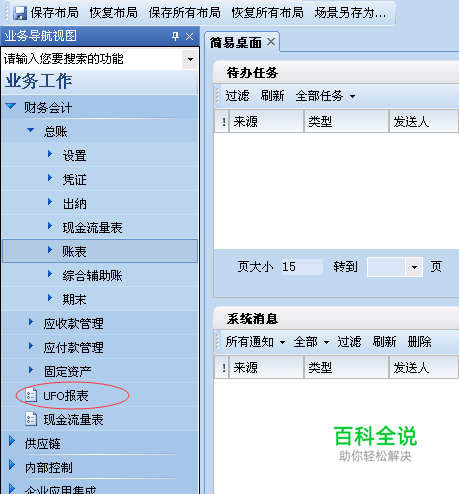Click 保存所有布局 toolbar button
The width and height of the screenshot is (459, 494).
point(184,13)
